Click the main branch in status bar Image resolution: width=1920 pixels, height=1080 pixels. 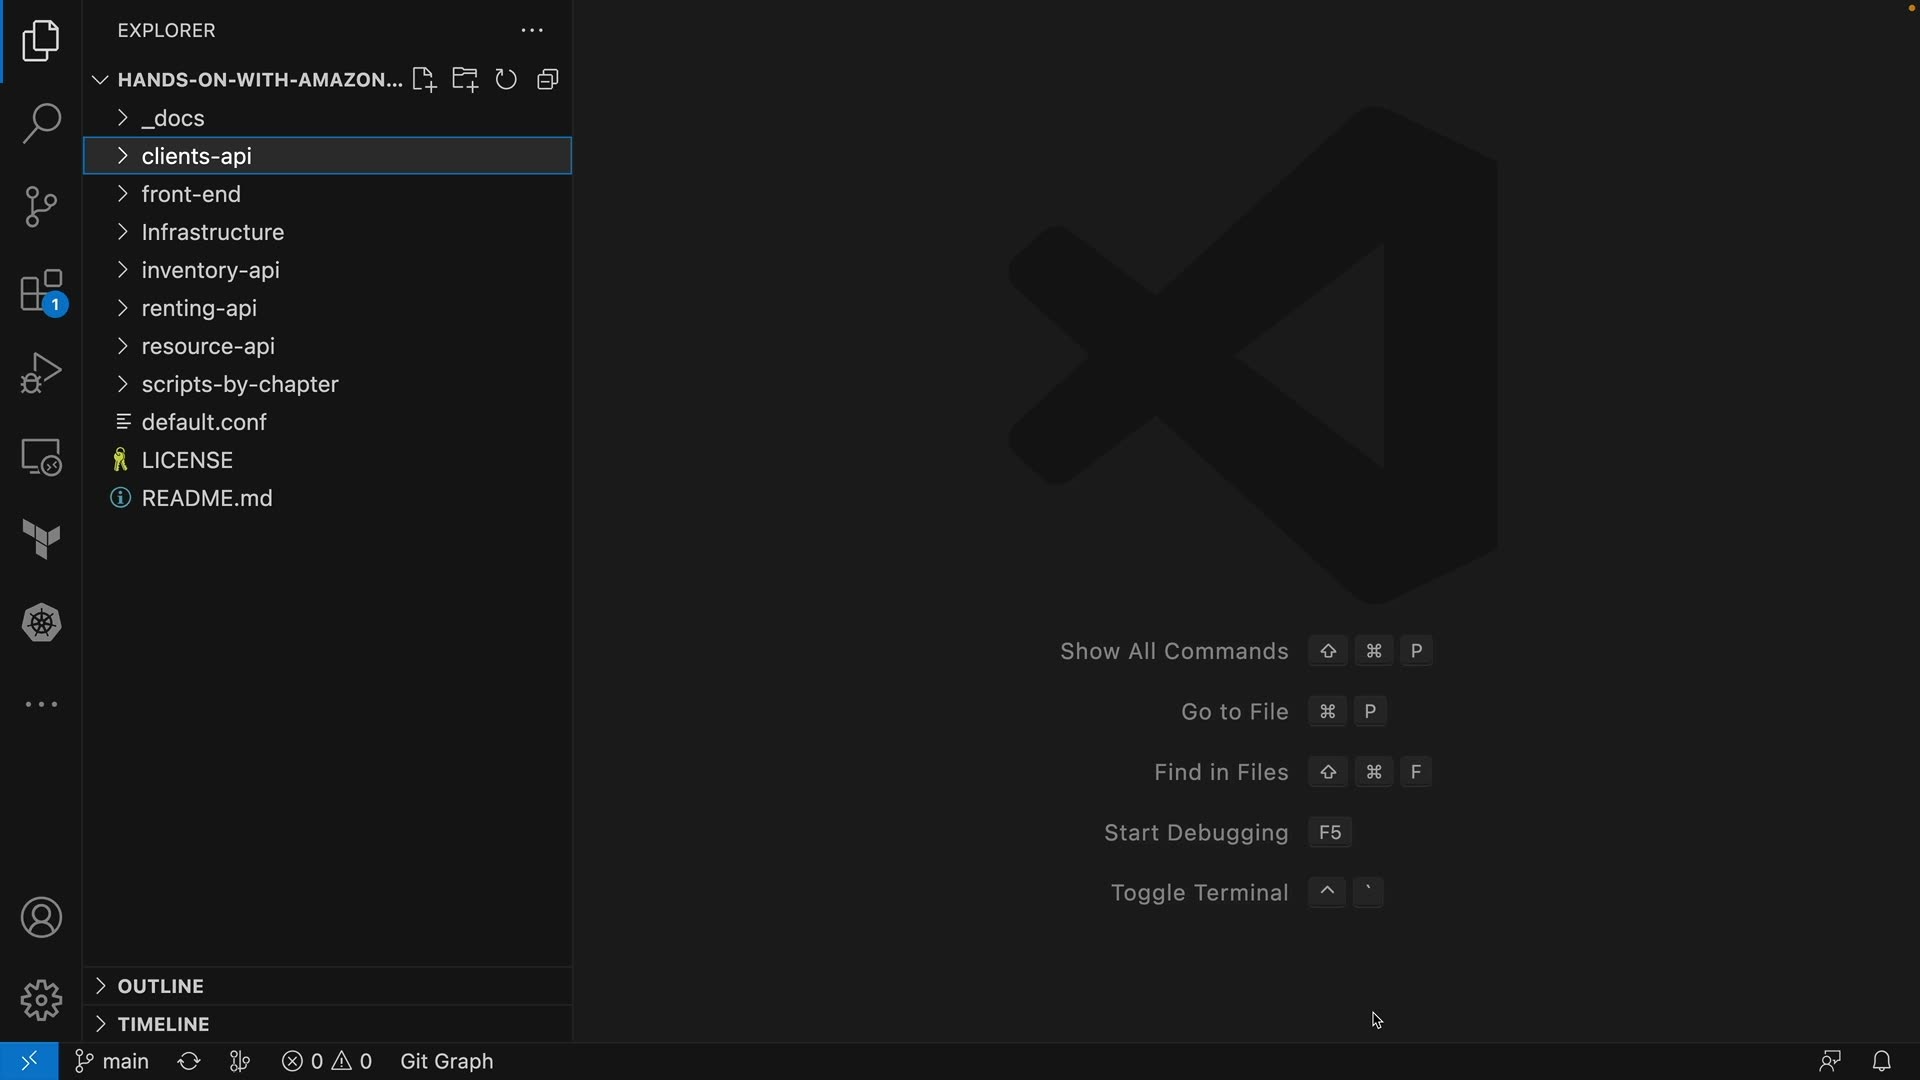pos(113,1061)
